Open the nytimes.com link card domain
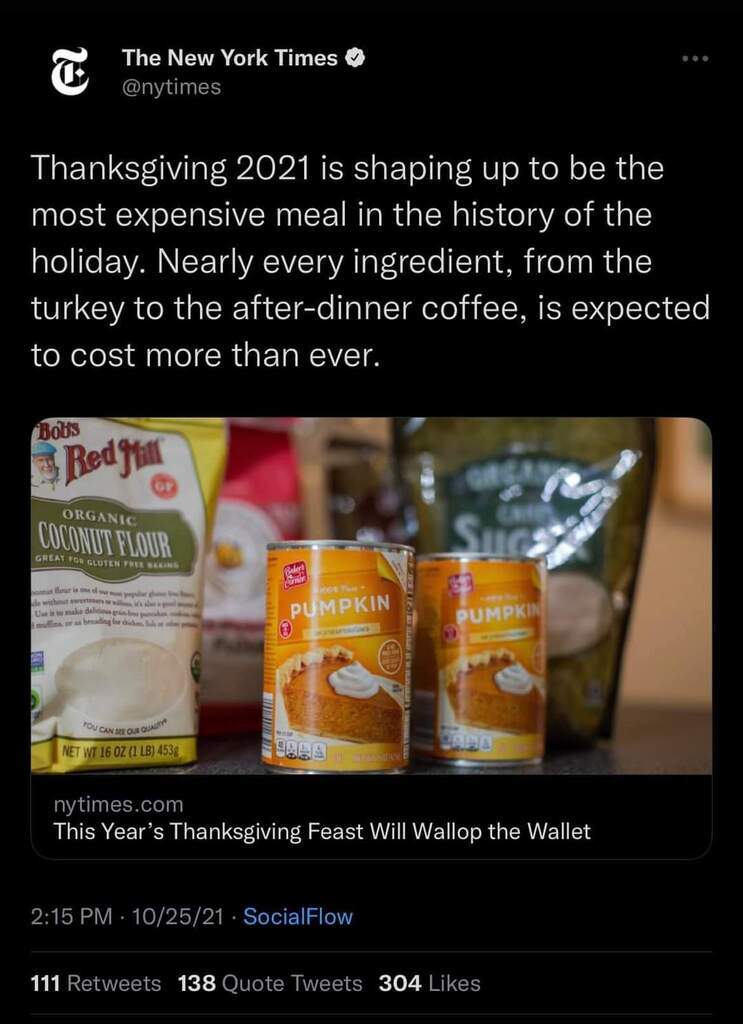This screenshot has height=1024, width=743. [x=118, y=805]
